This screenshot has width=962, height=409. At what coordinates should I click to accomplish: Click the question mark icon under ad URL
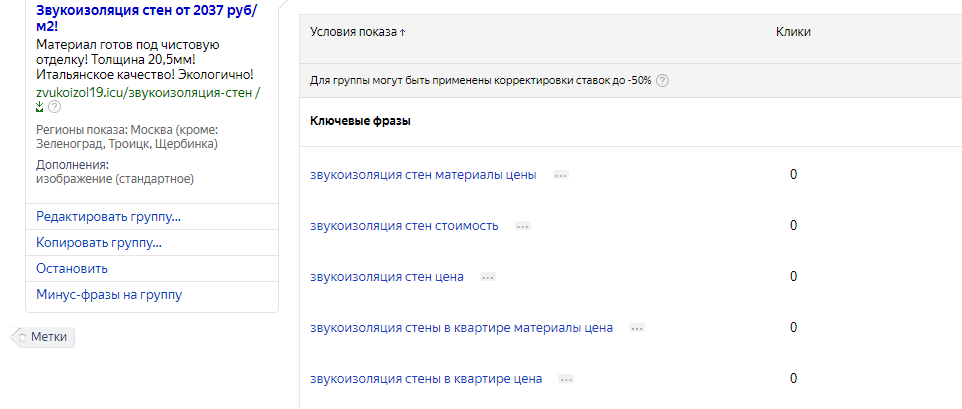[x=54, y=107]
